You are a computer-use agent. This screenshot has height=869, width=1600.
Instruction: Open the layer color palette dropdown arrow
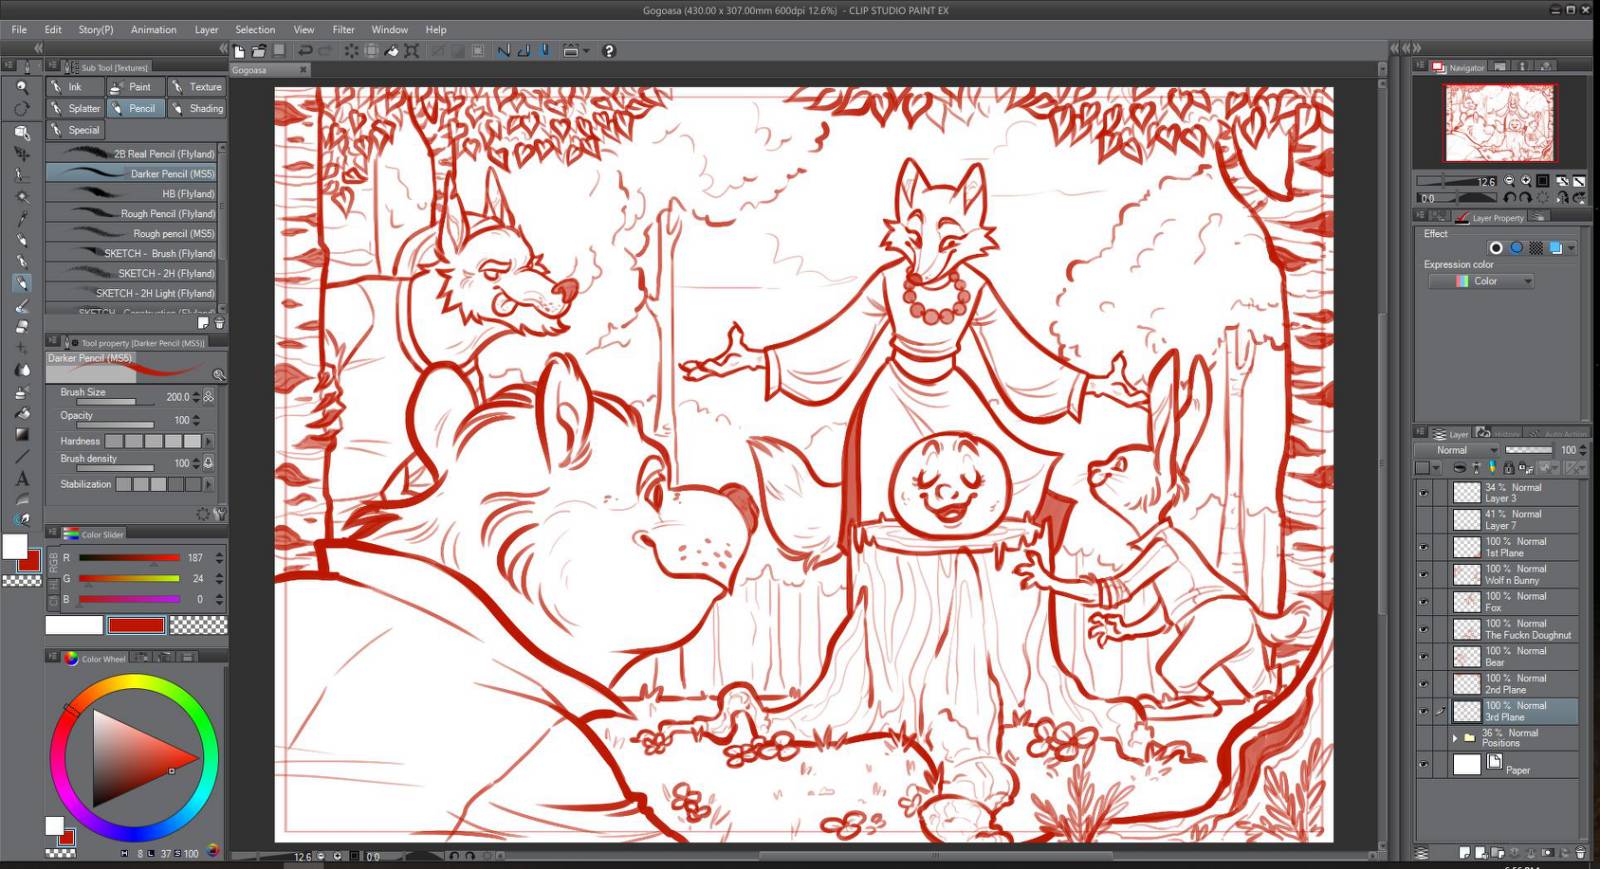pyautogui.click(x=1436, y=468)
